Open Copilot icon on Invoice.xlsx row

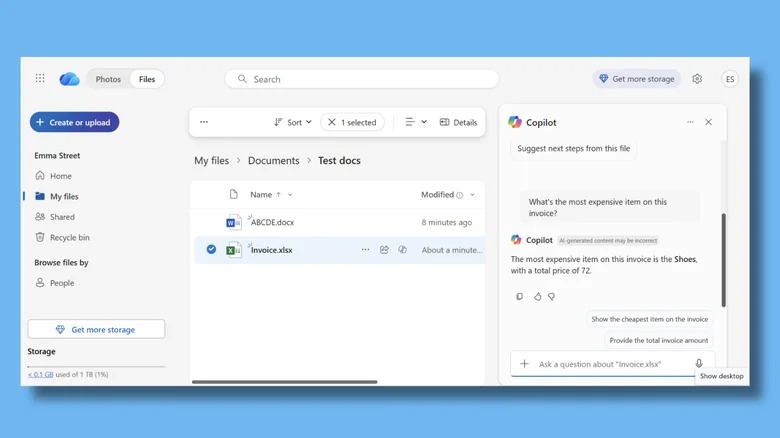click(x=402, y=250)
